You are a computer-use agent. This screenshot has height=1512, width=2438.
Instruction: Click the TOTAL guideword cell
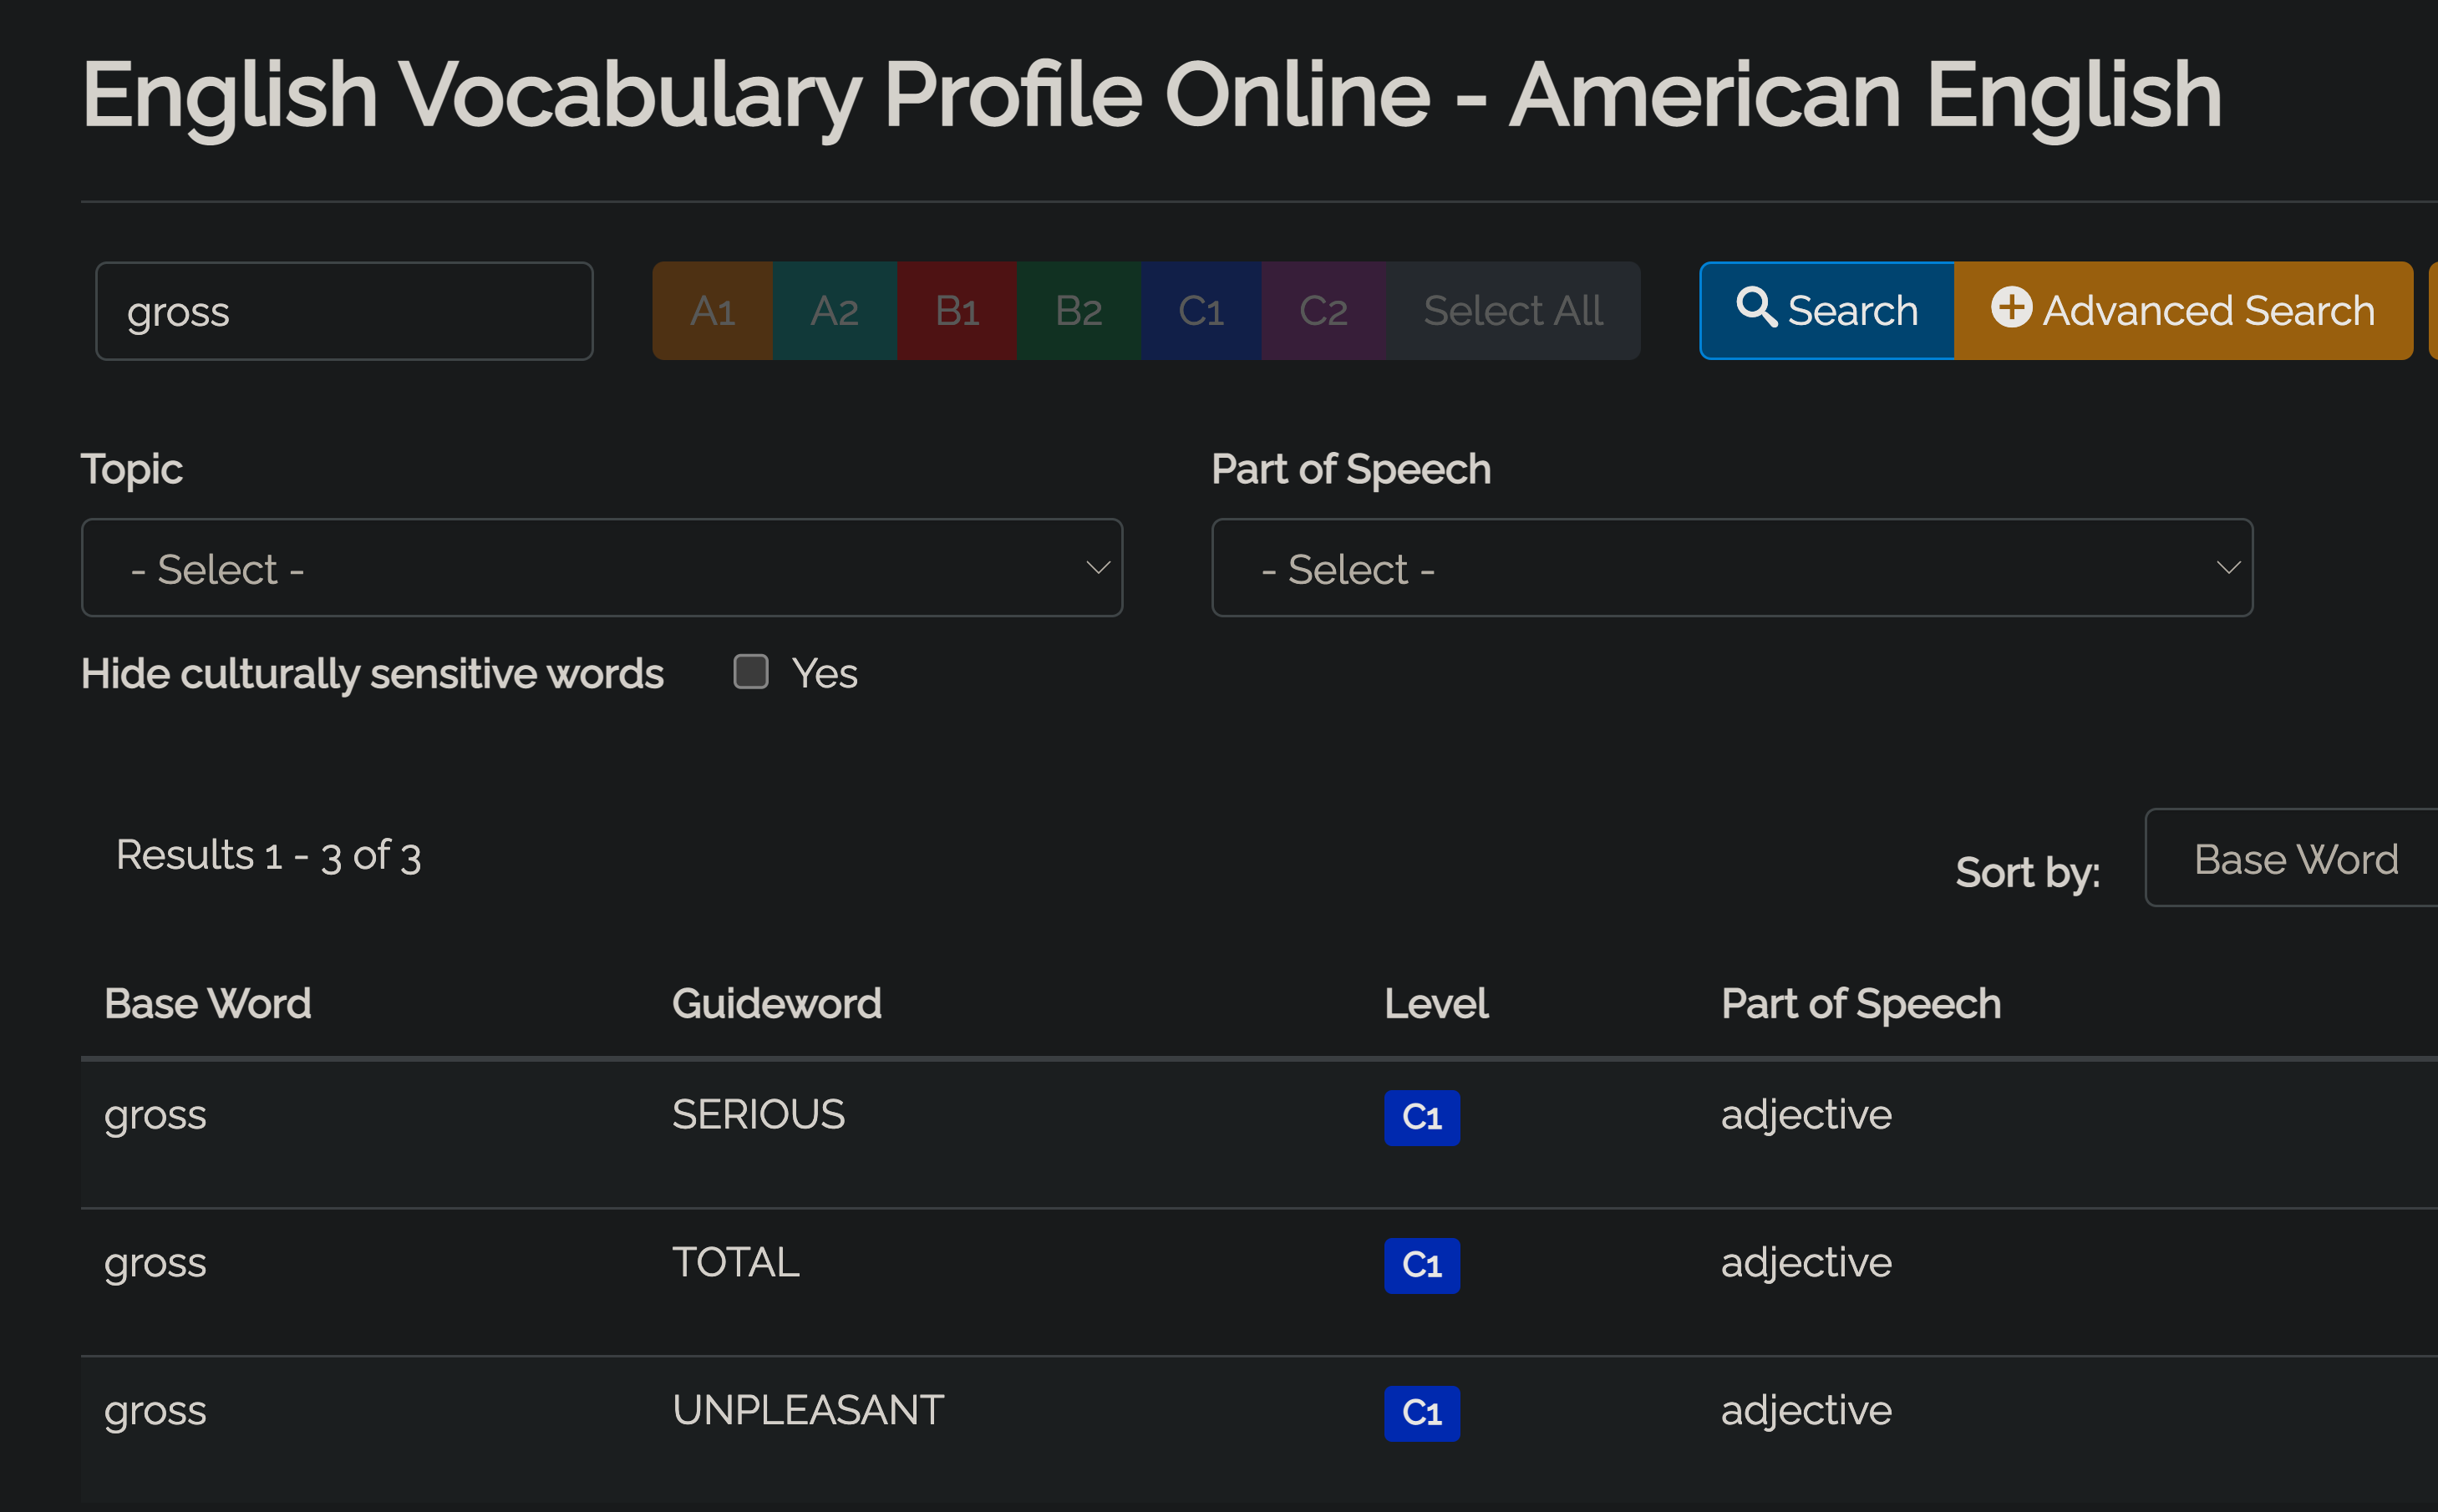(736, 1262)
